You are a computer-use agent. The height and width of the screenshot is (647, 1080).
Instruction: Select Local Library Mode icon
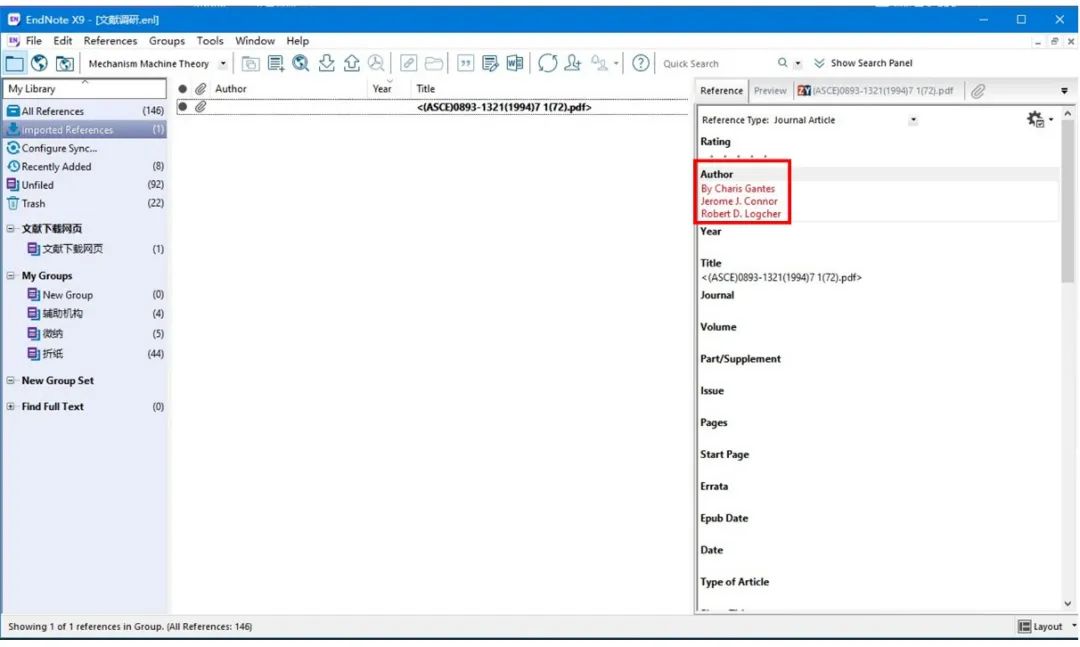click(13, 63)
